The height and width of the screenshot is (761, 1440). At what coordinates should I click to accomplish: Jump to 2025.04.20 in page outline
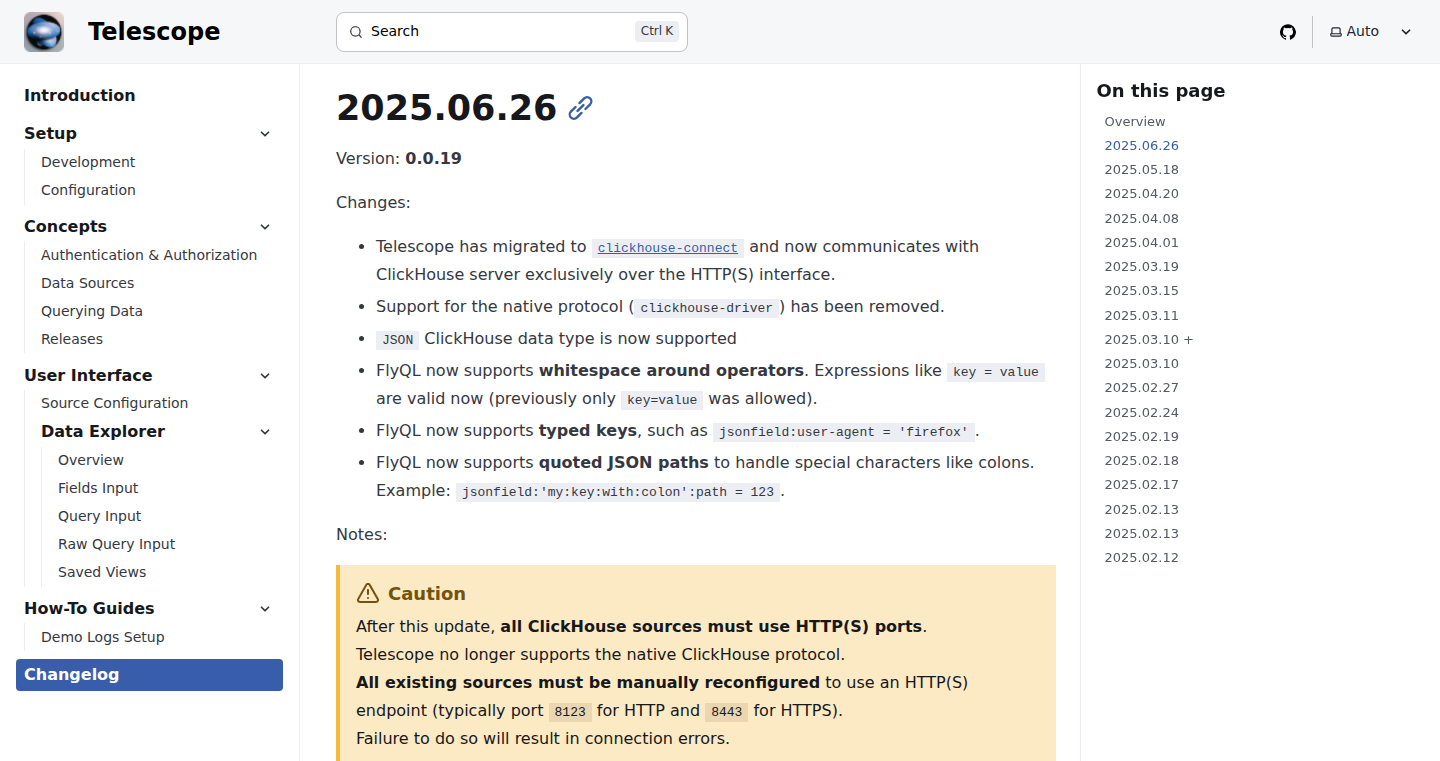(x=1141, y=194)
